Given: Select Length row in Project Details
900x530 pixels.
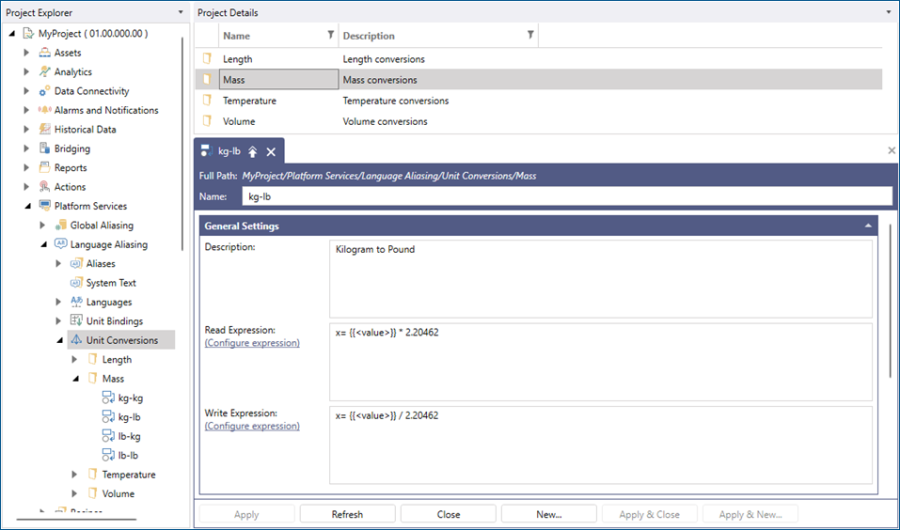Looking at the screenshot, I should click(x=538, y=59).
